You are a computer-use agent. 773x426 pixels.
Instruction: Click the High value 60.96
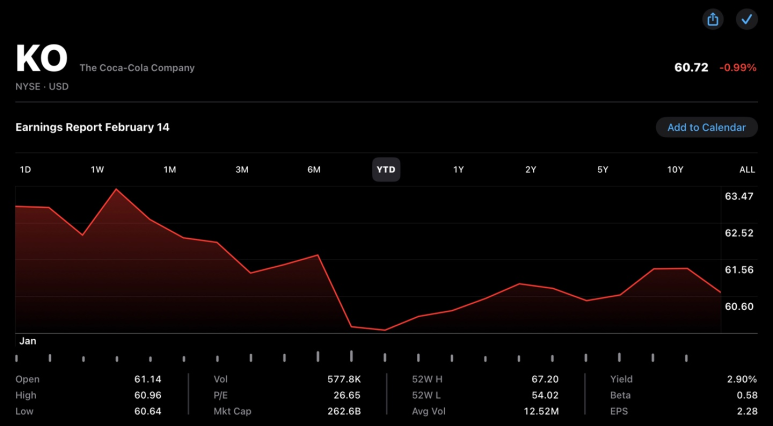147,395
